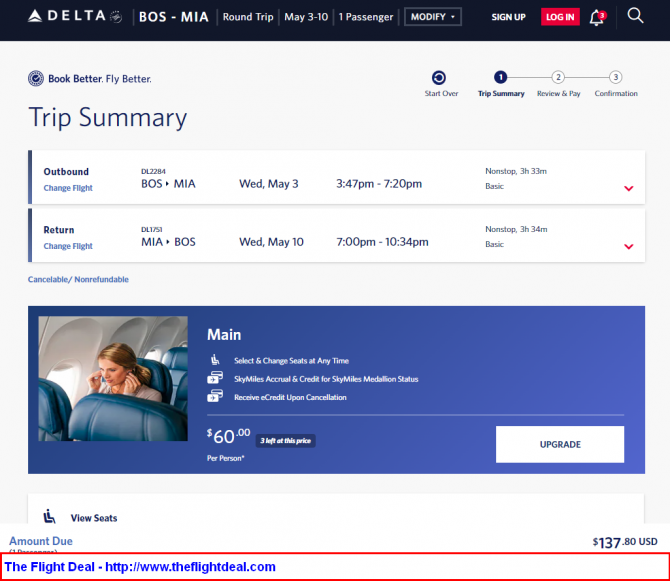Expand the Return flight details chevron
670x581 pixels.
point(629,246)
